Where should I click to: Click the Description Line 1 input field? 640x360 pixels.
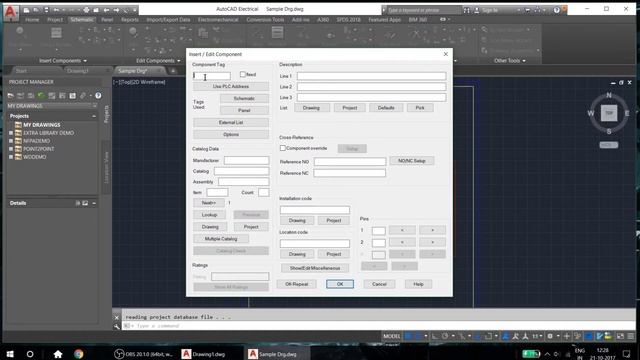(371, 76)
